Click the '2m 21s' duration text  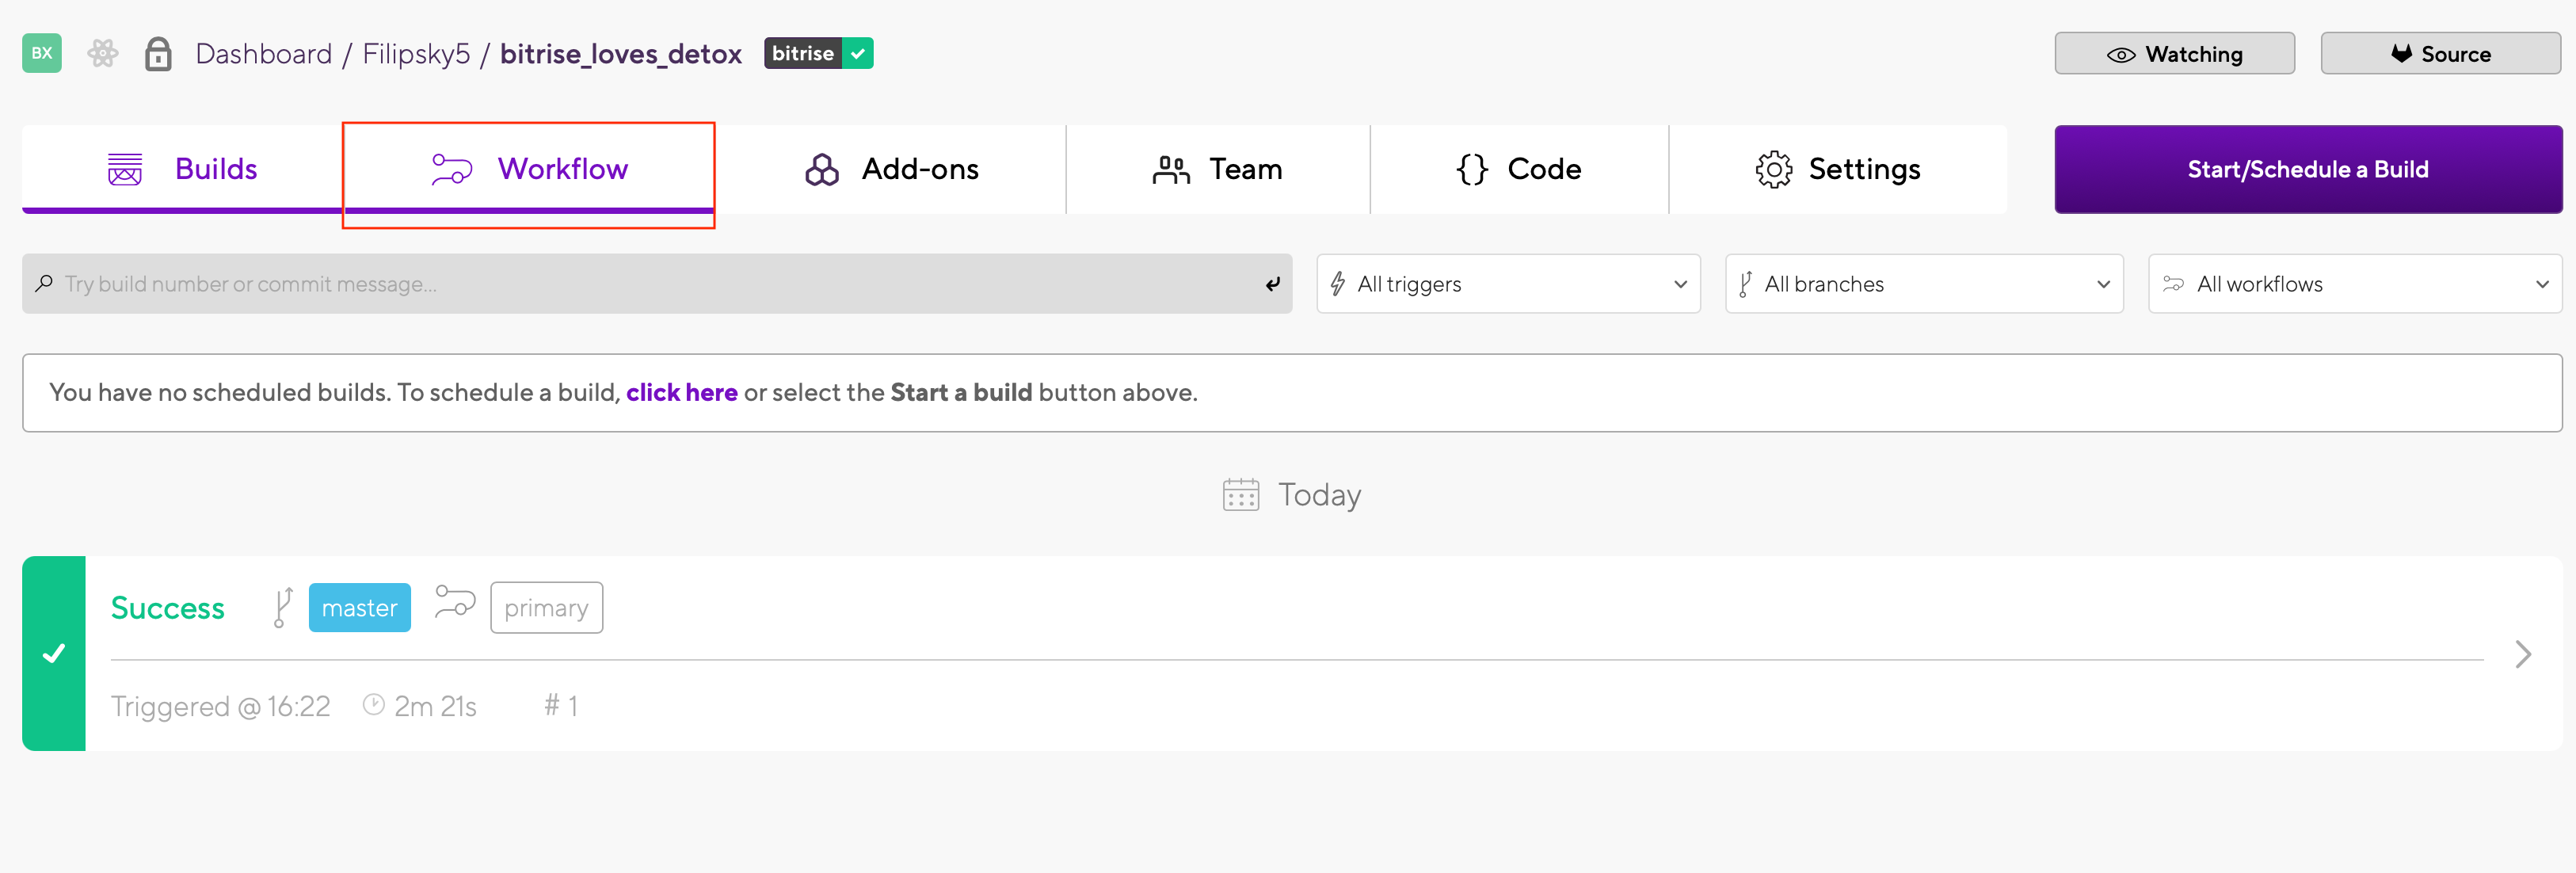(x=435, y=707)
